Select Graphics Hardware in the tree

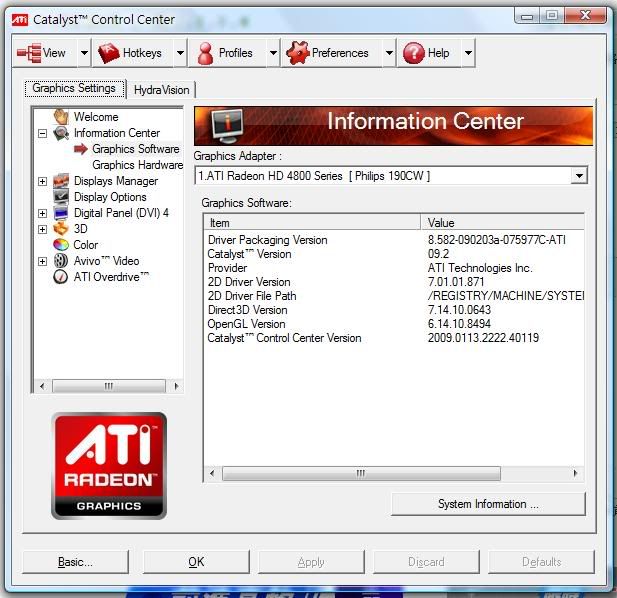[x=137, y=165]
